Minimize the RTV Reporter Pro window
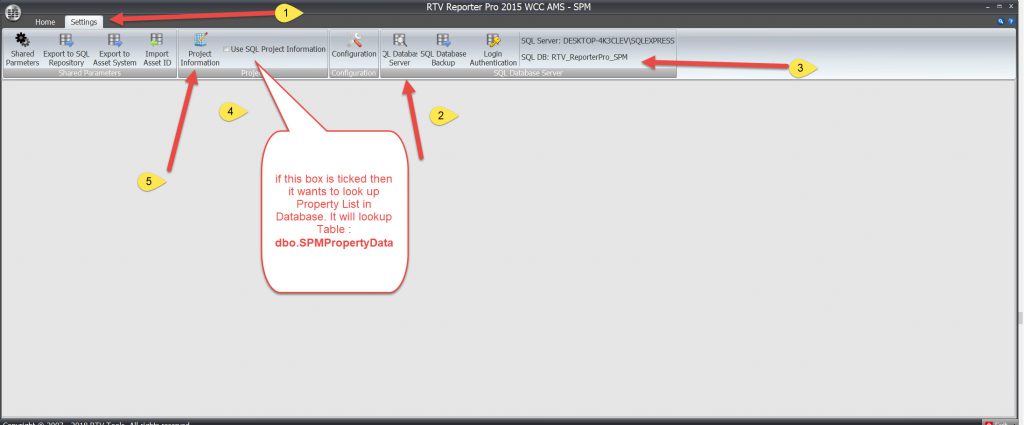The height and width of the screenshot is (425, 1024). pyautogui.click(x=987, y=5)
